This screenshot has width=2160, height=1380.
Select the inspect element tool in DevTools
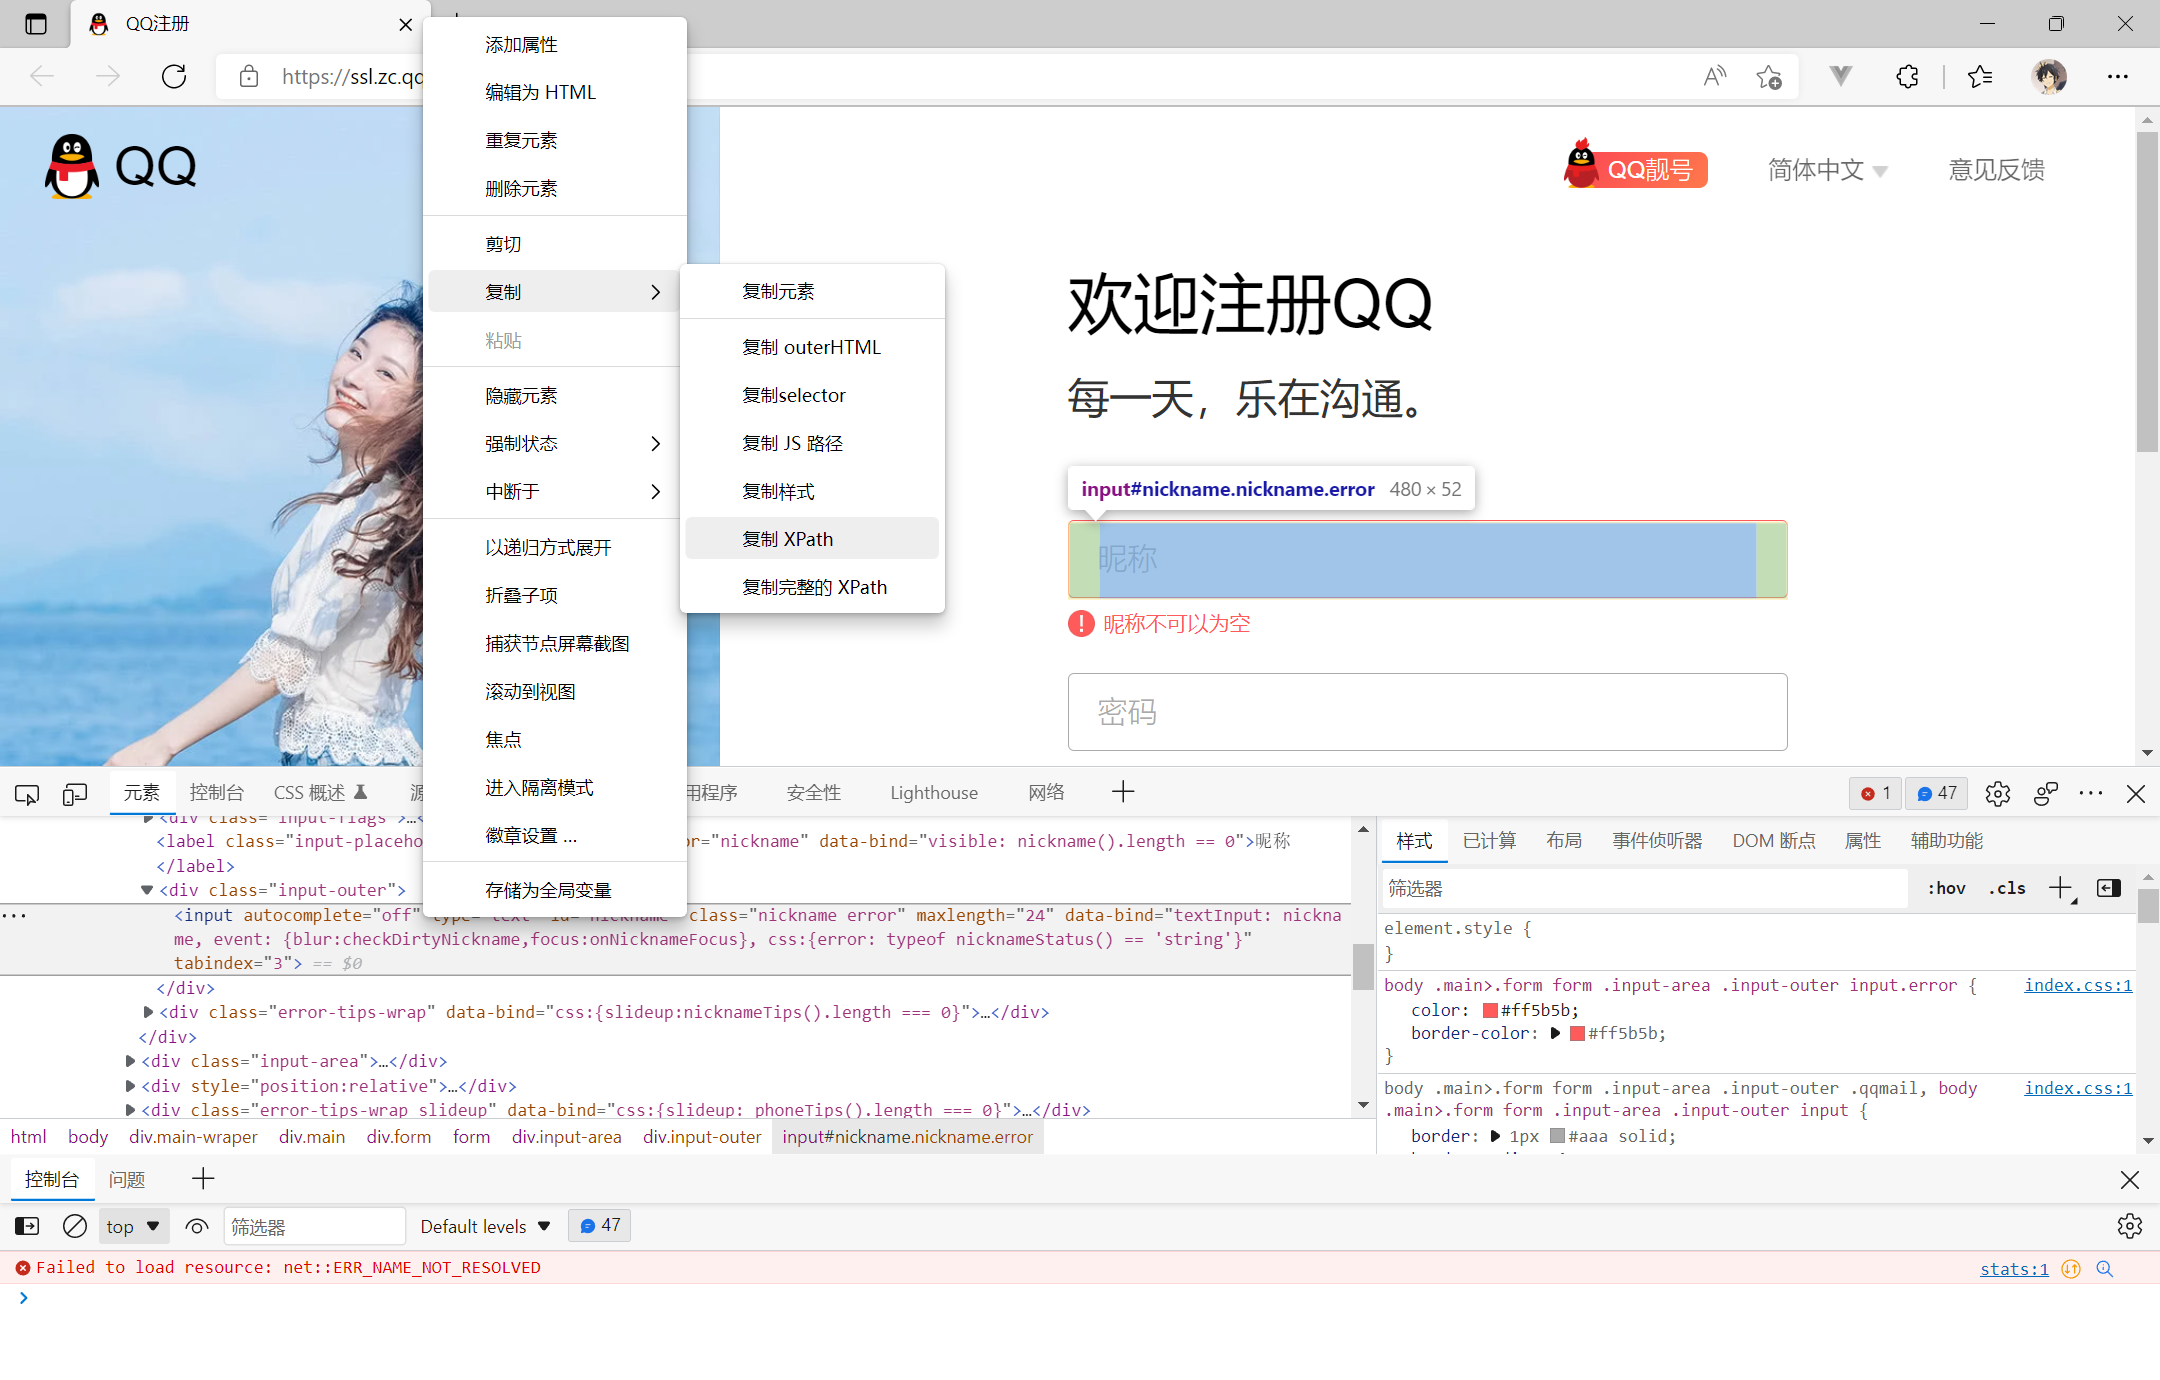coord(26,793)
